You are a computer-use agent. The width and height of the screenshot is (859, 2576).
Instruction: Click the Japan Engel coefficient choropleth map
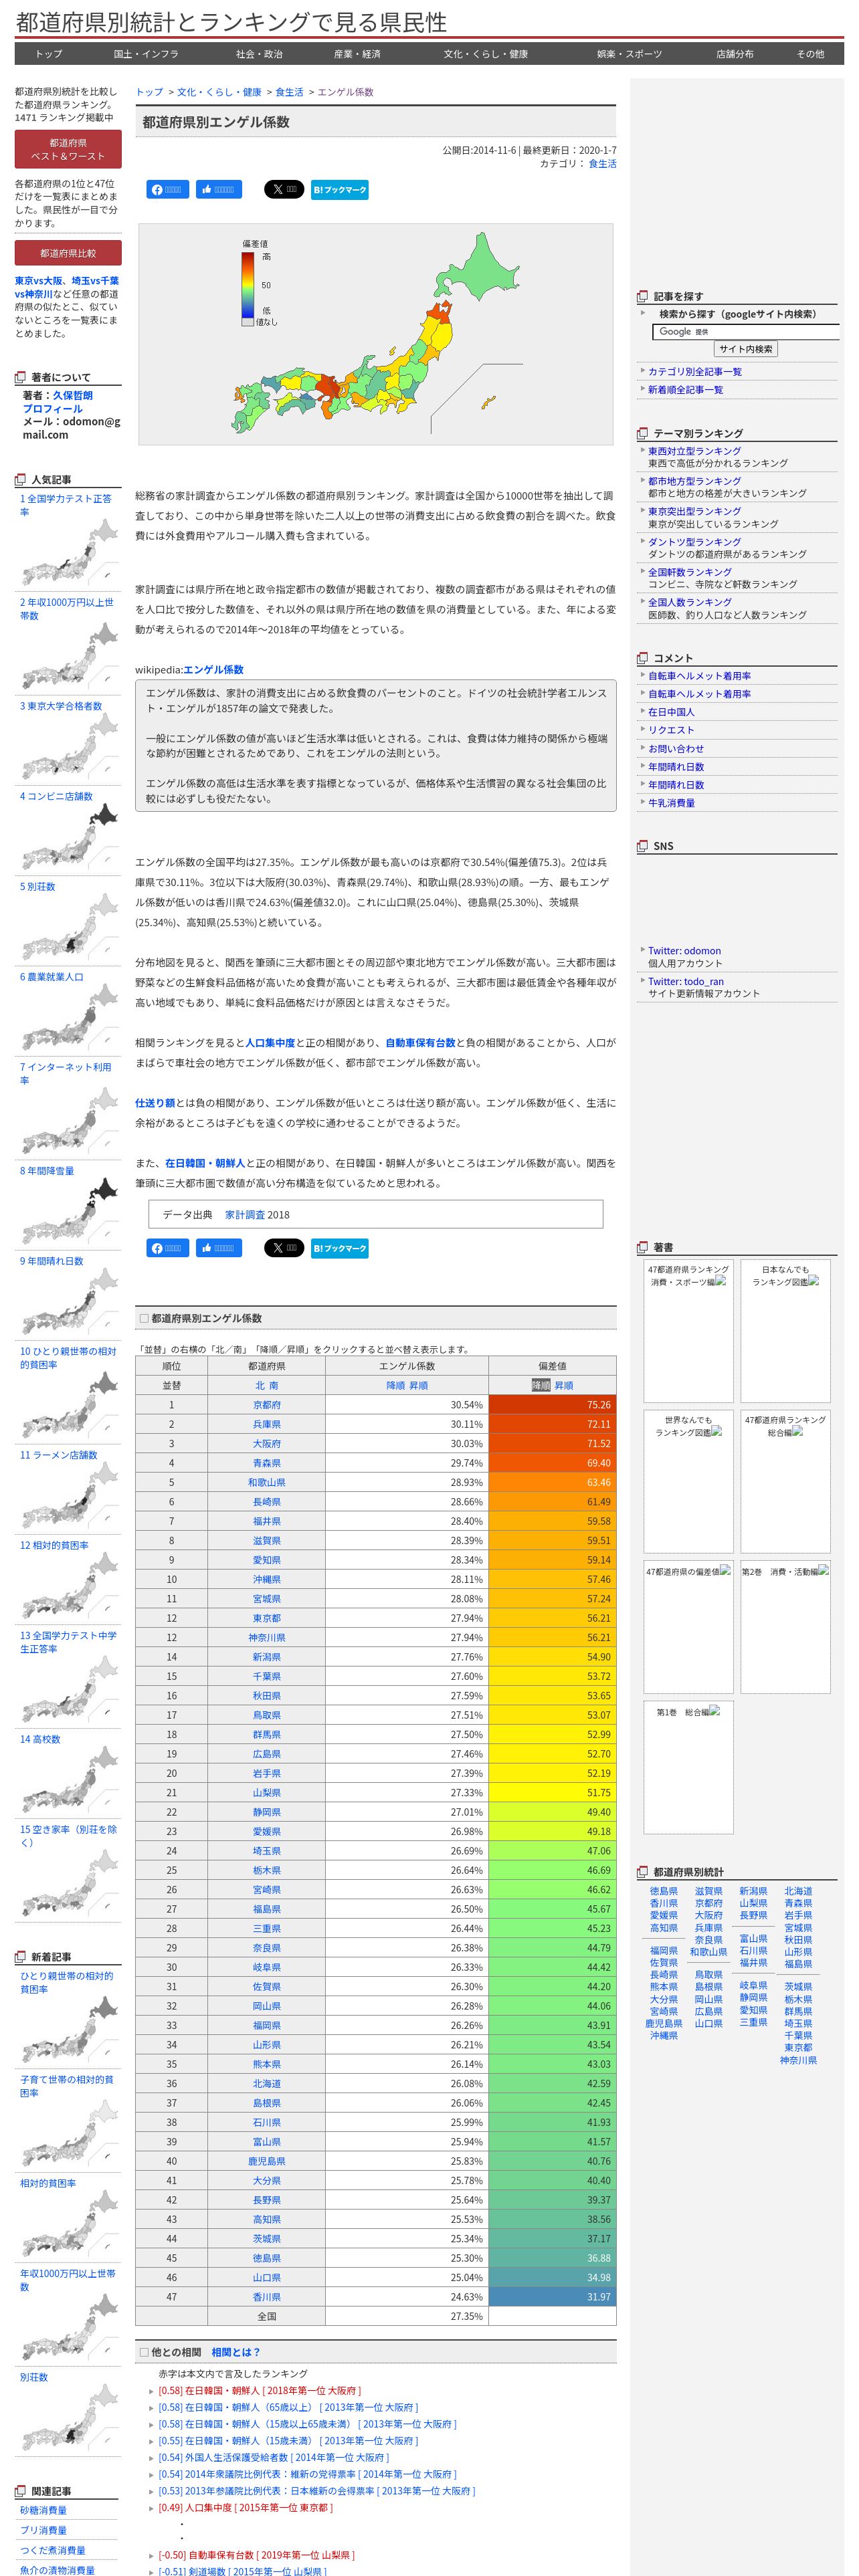tap(376, 335)
